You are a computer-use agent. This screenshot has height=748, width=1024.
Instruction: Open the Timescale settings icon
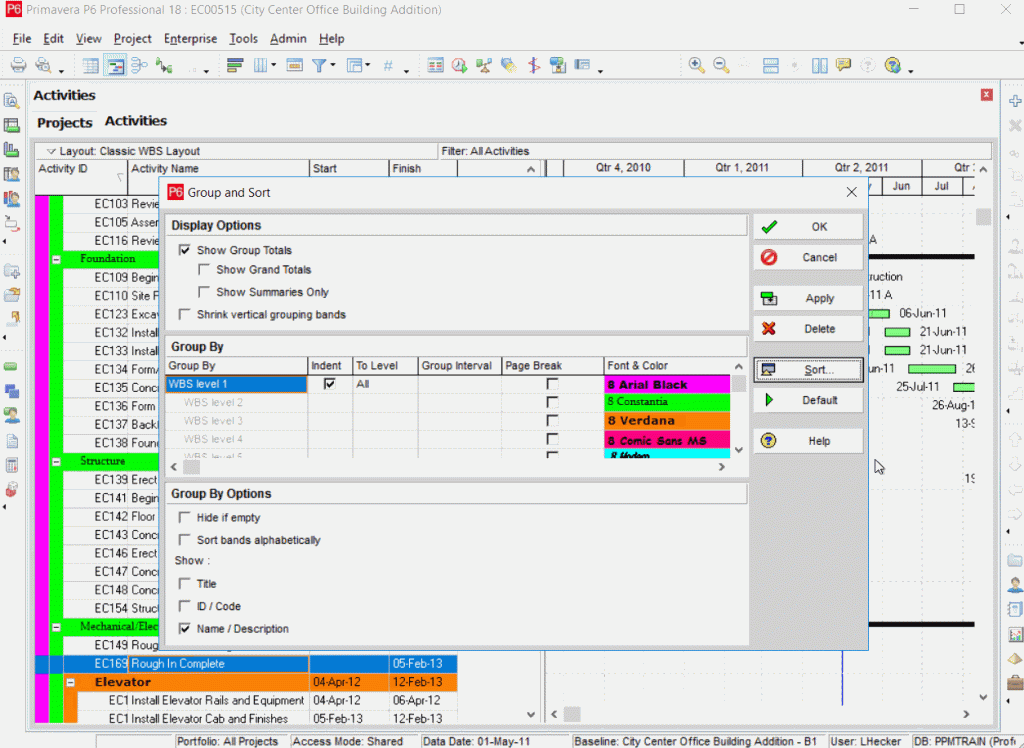pyautogui.click(x=295, y=65)
